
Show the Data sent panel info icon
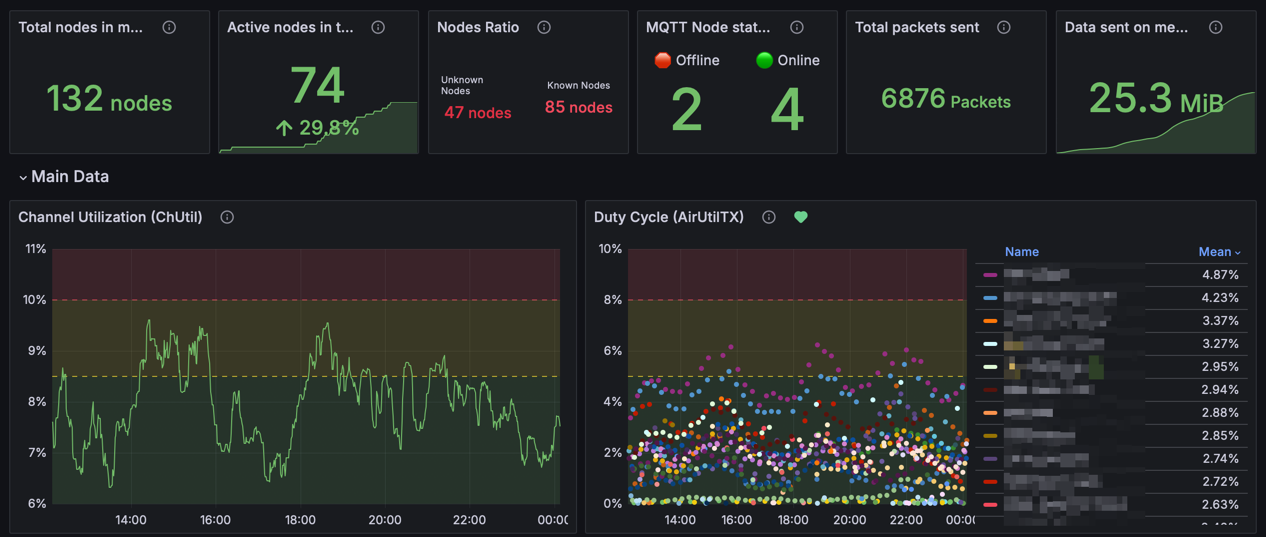[x=1216, y=28]
